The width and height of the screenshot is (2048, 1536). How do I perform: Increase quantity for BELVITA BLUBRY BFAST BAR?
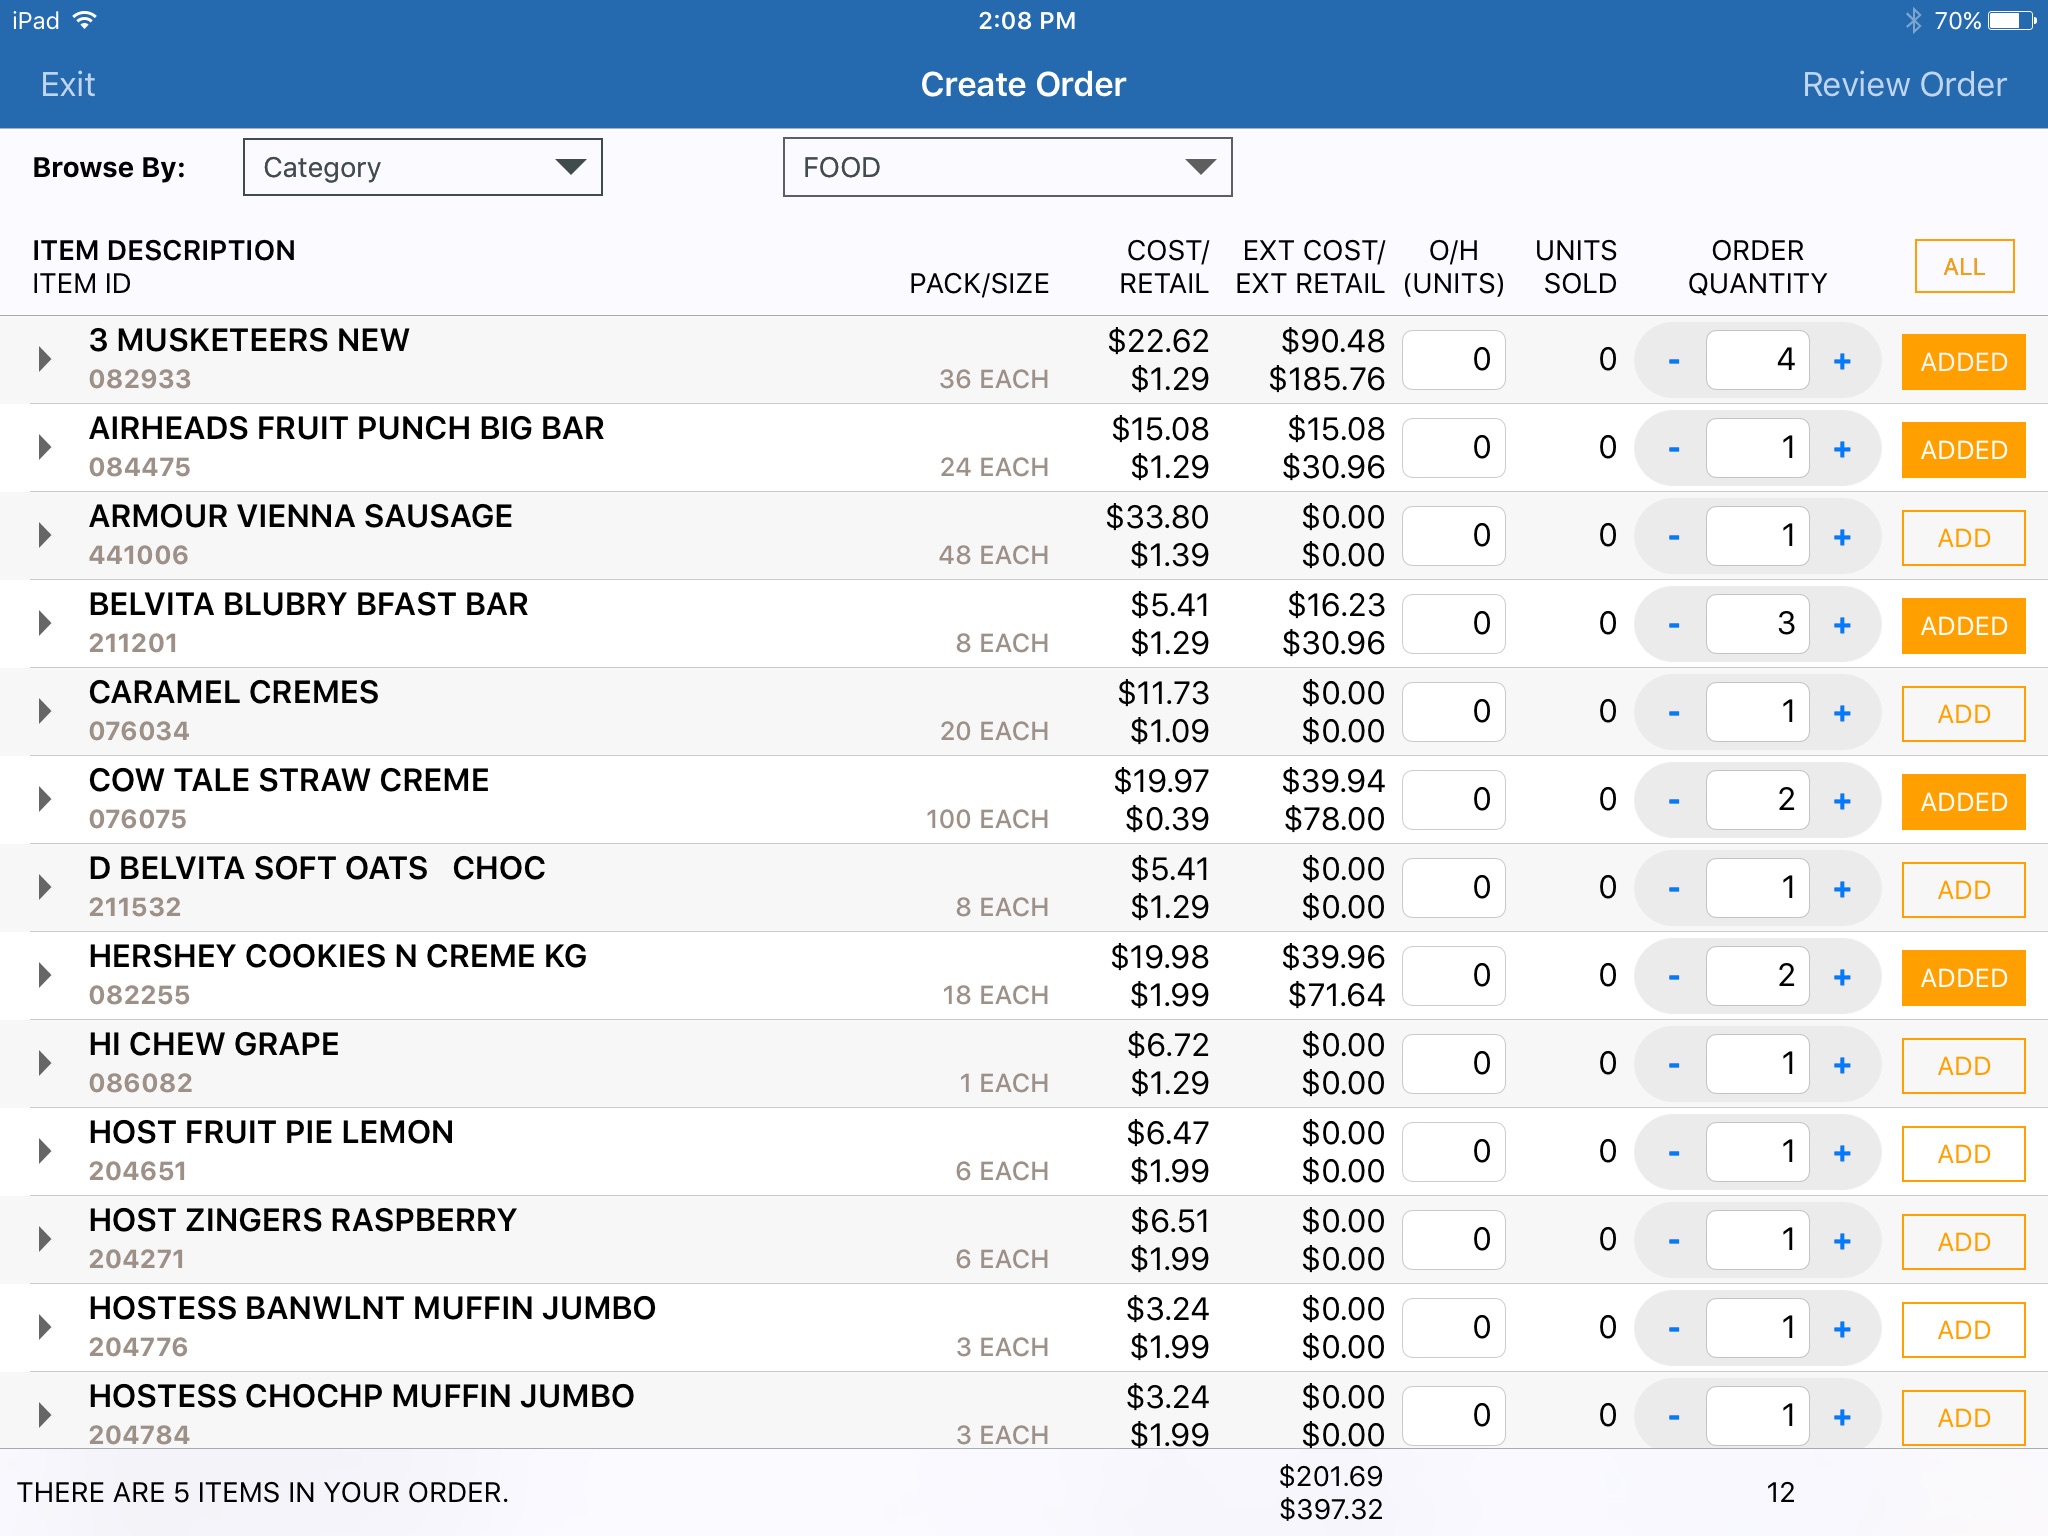(x=1842, y=625)
